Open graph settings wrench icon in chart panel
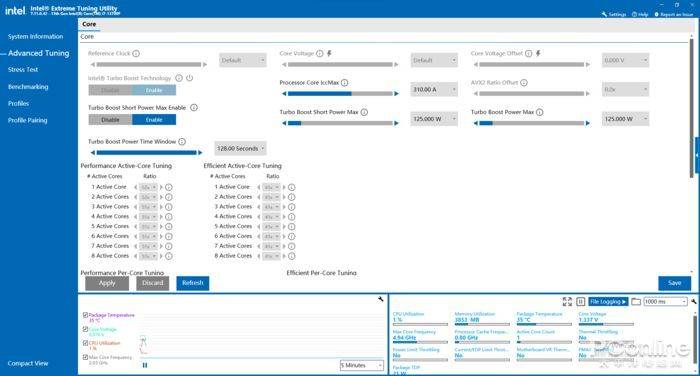 (381, 299)
